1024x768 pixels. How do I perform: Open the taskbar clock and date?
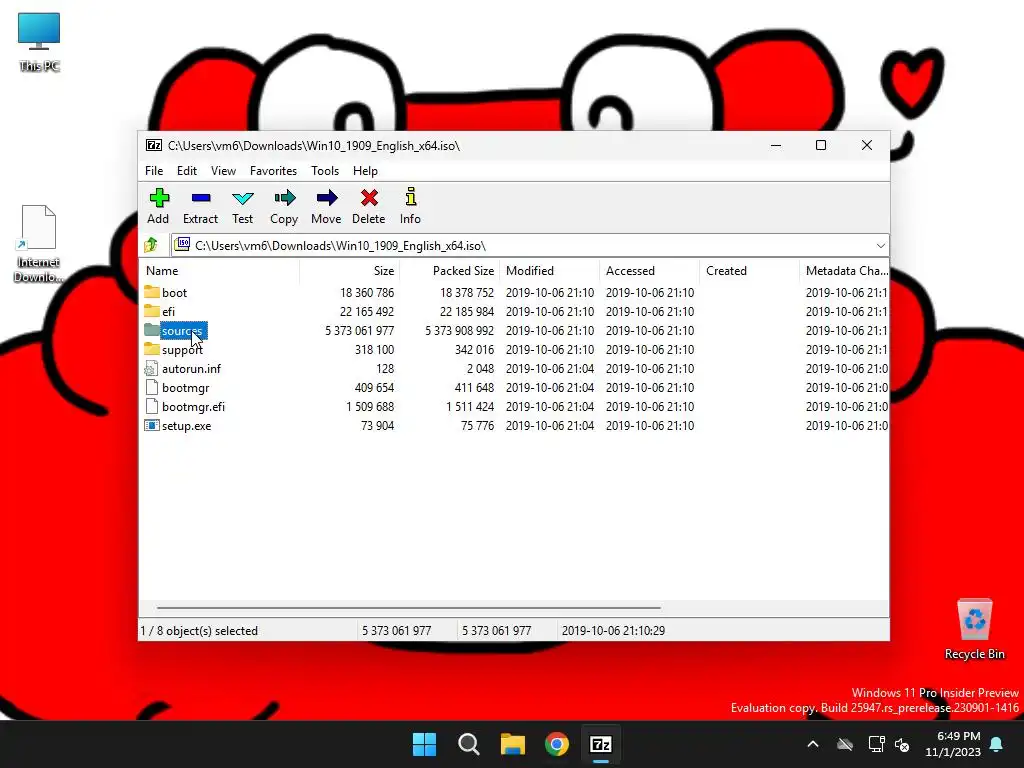pos(953,744)
